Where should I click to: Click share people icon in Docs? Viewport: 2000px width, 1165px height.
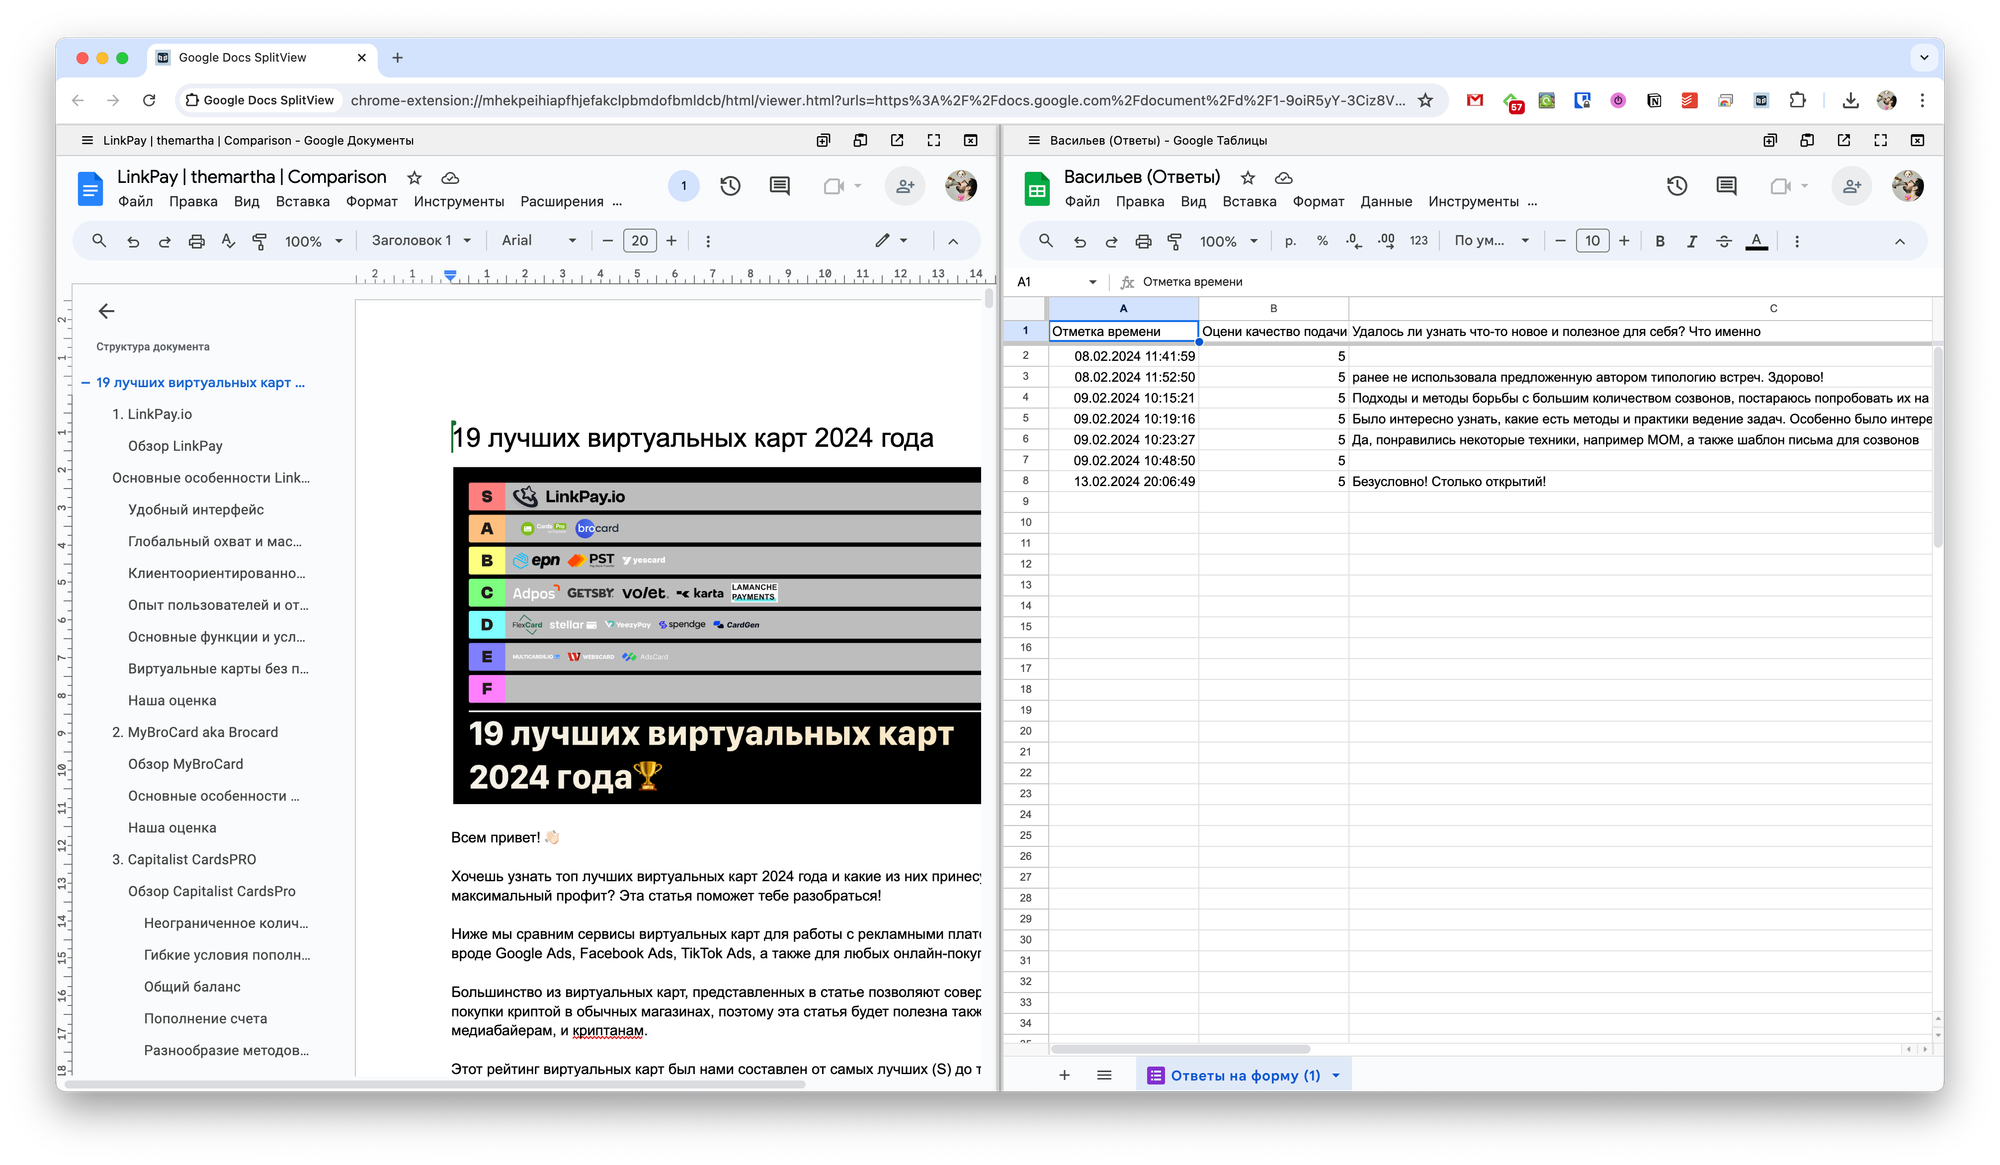pos(905,186)
